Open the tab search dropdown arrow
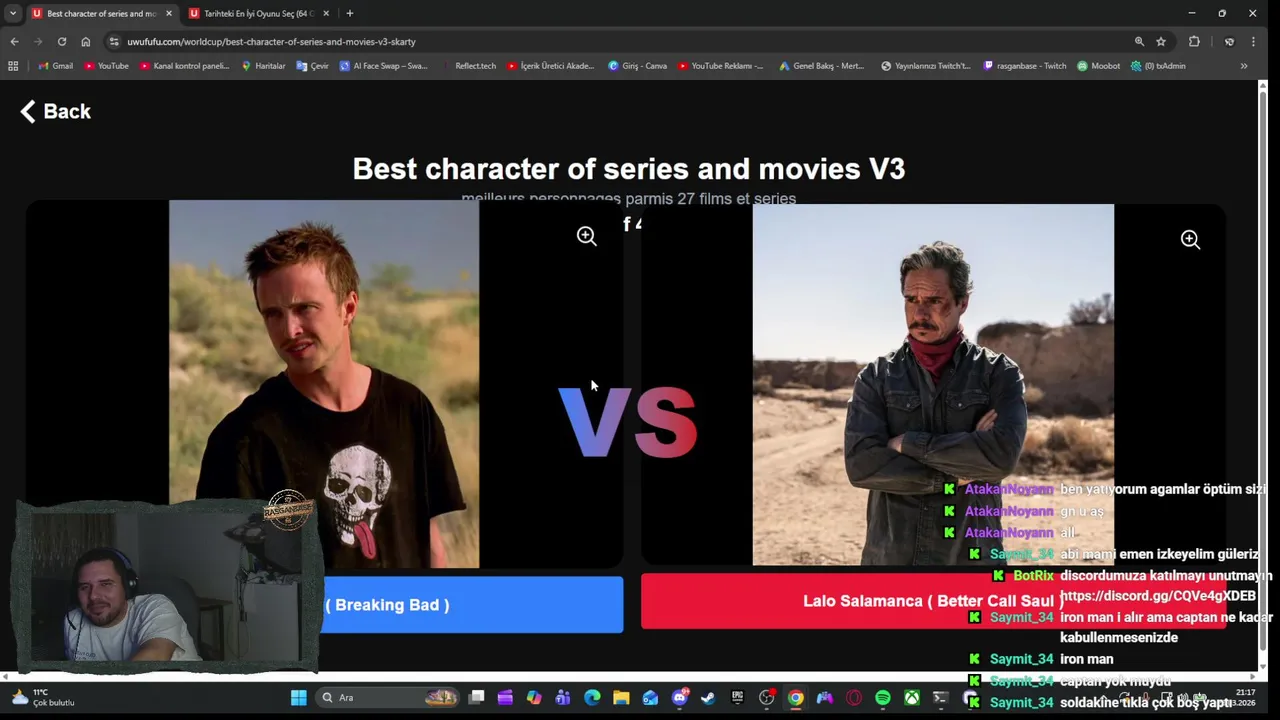This screenshot has width=1280, height=720. pos(12,13)
